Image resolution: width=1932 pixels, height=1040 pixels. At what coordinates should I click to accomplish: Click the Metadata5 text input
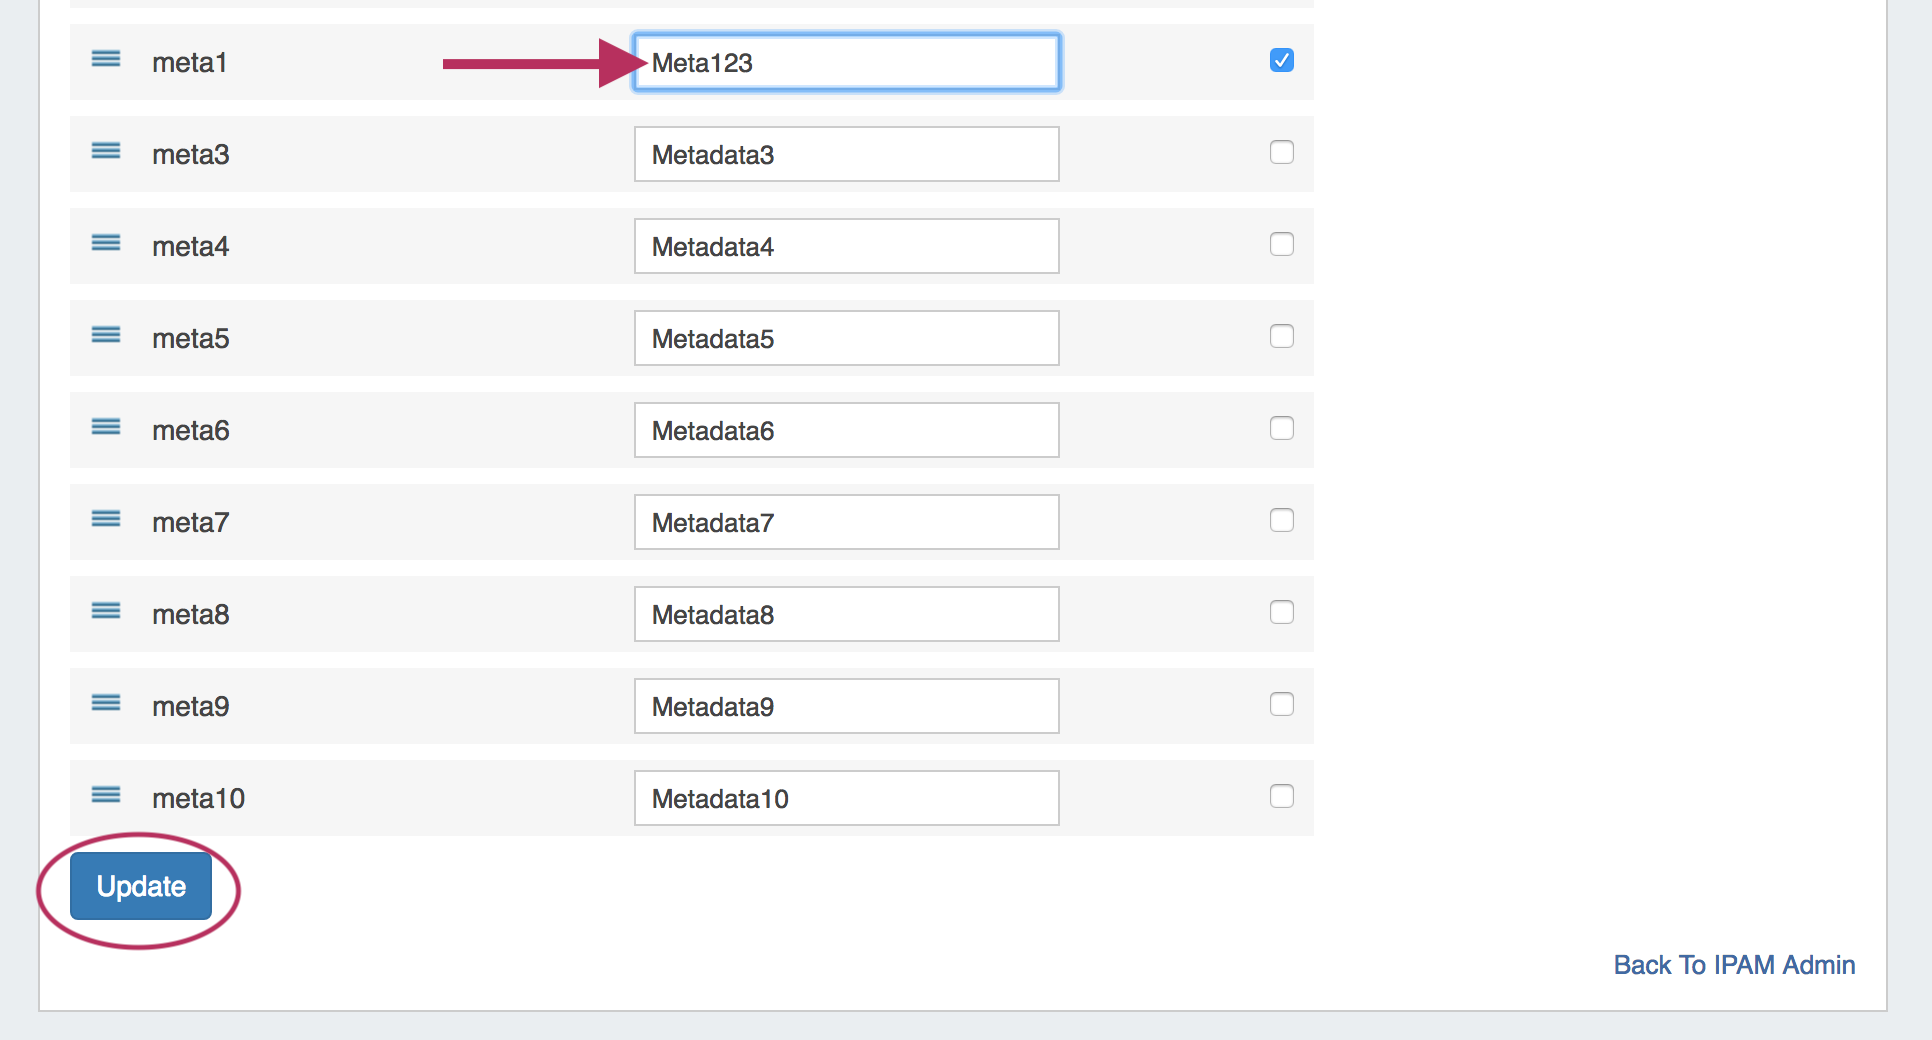[x=846, y=338]
